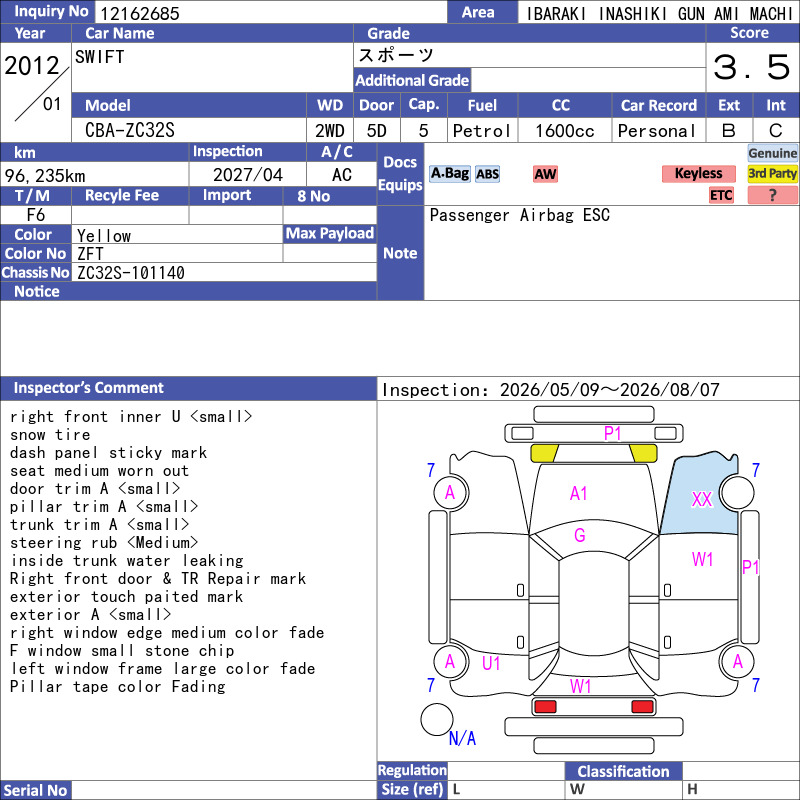This screenshot has width=800, height=800.
Task: Click the score value 3.5
Action: pyautogui.click(x=752, y=67)
